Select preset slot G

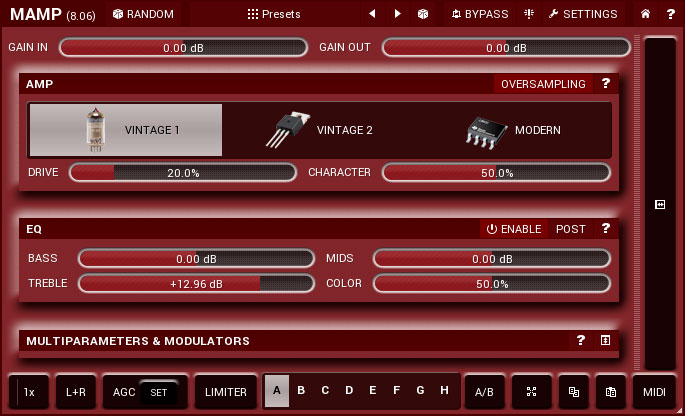tap(420, 391)
